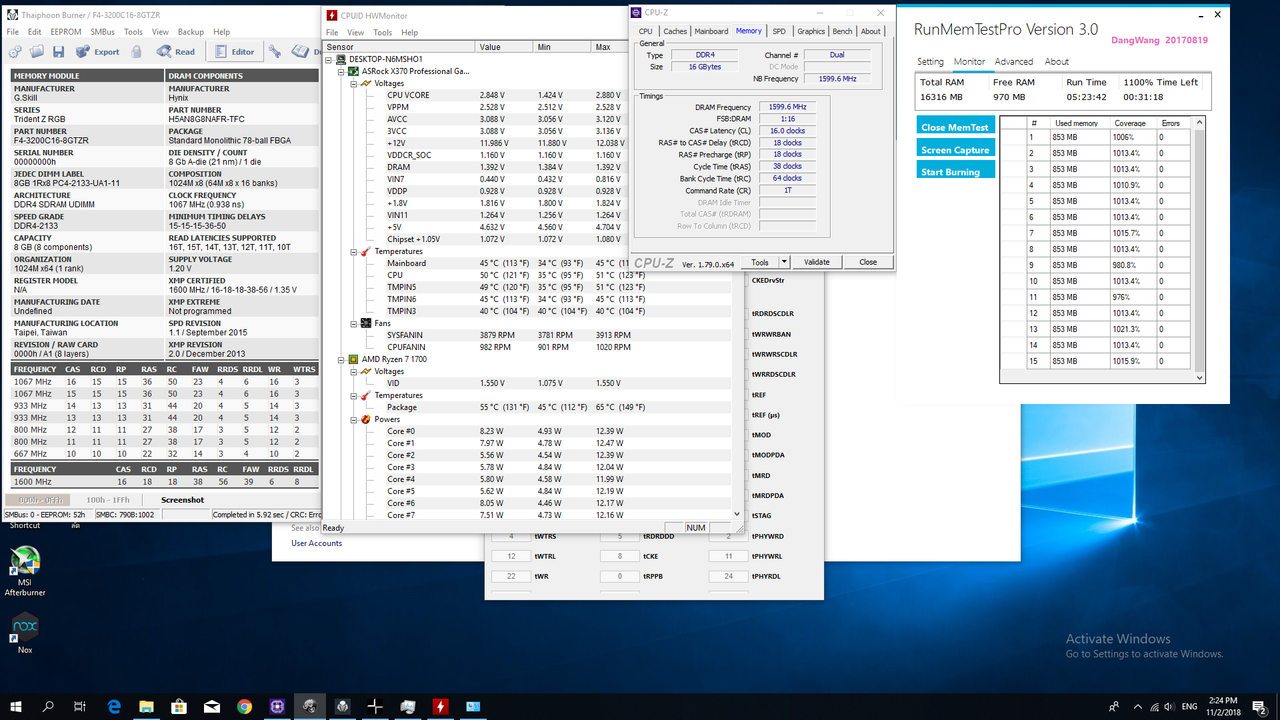Screen dimensions: 1280x720
Task: Click the Validate button in CPU-Z
Action: (x=817, y=262)
